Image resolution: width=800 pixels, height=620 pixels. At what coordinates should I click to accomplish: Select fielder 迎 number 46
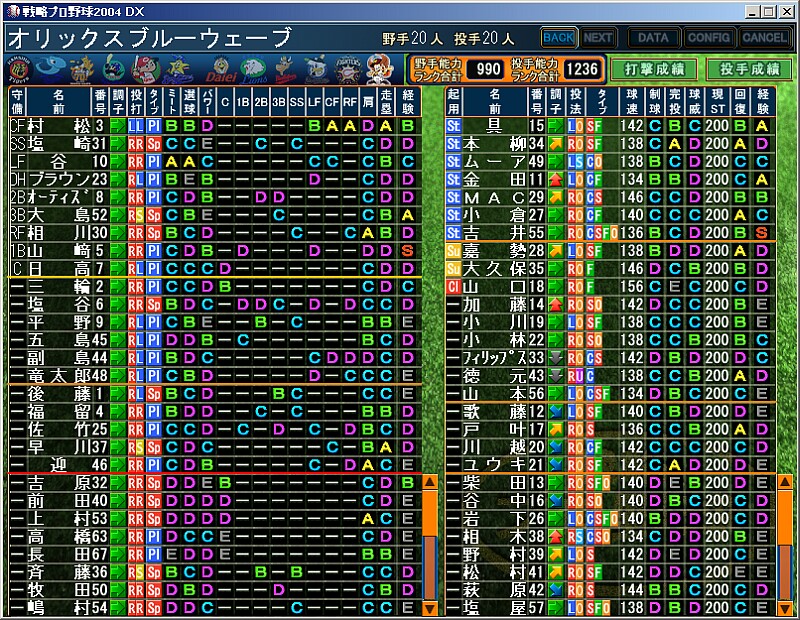(x=214, y=465)
